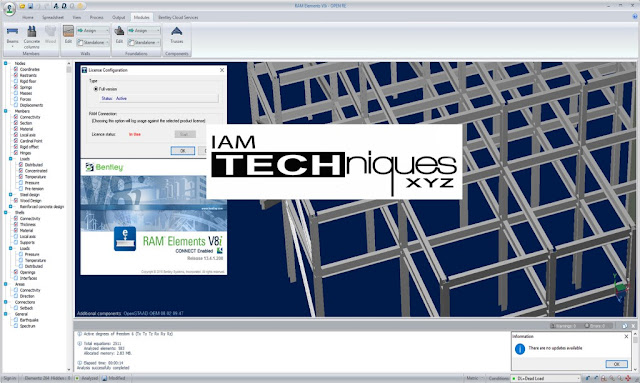The width and height of the screenshot is (640, 383).
Task: Collapse the Shells tree group
Action: coord(6,213)
